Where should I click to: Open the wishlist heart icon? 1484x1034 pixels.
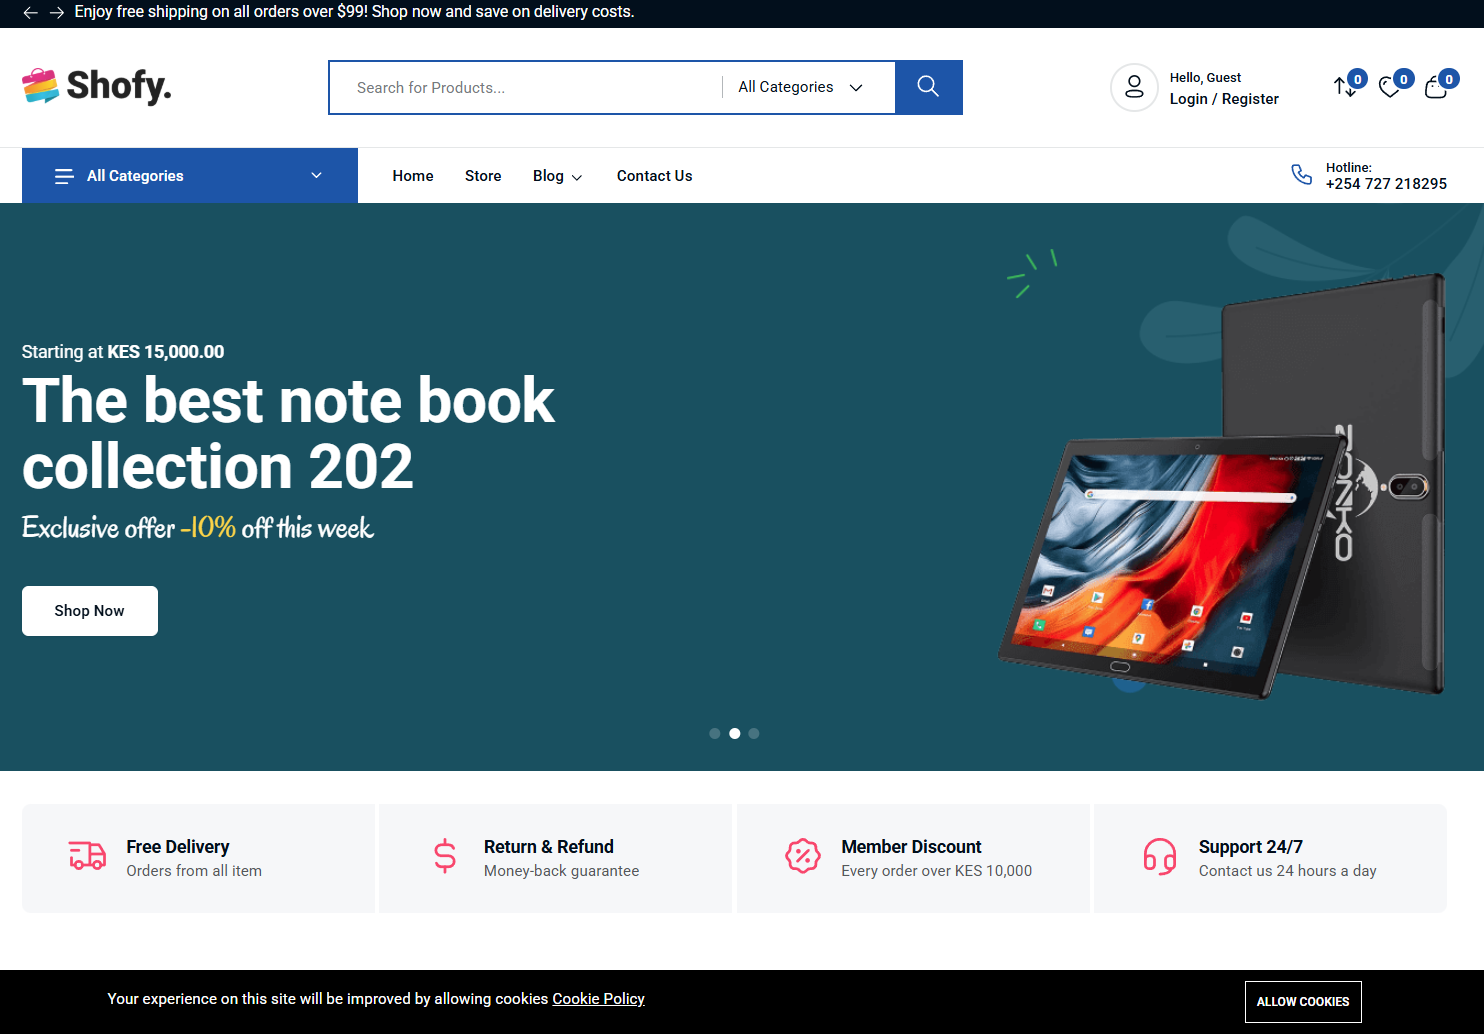[1389, 88]
